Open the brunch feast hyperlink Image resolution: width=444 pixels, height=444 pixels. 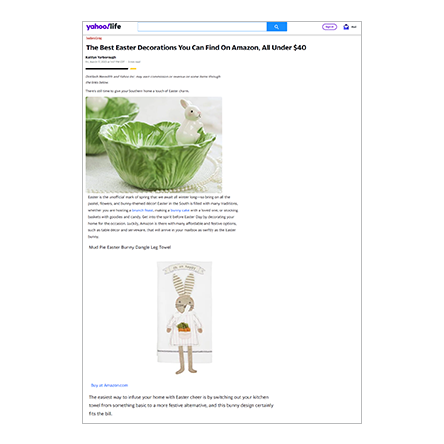point(142,210)
